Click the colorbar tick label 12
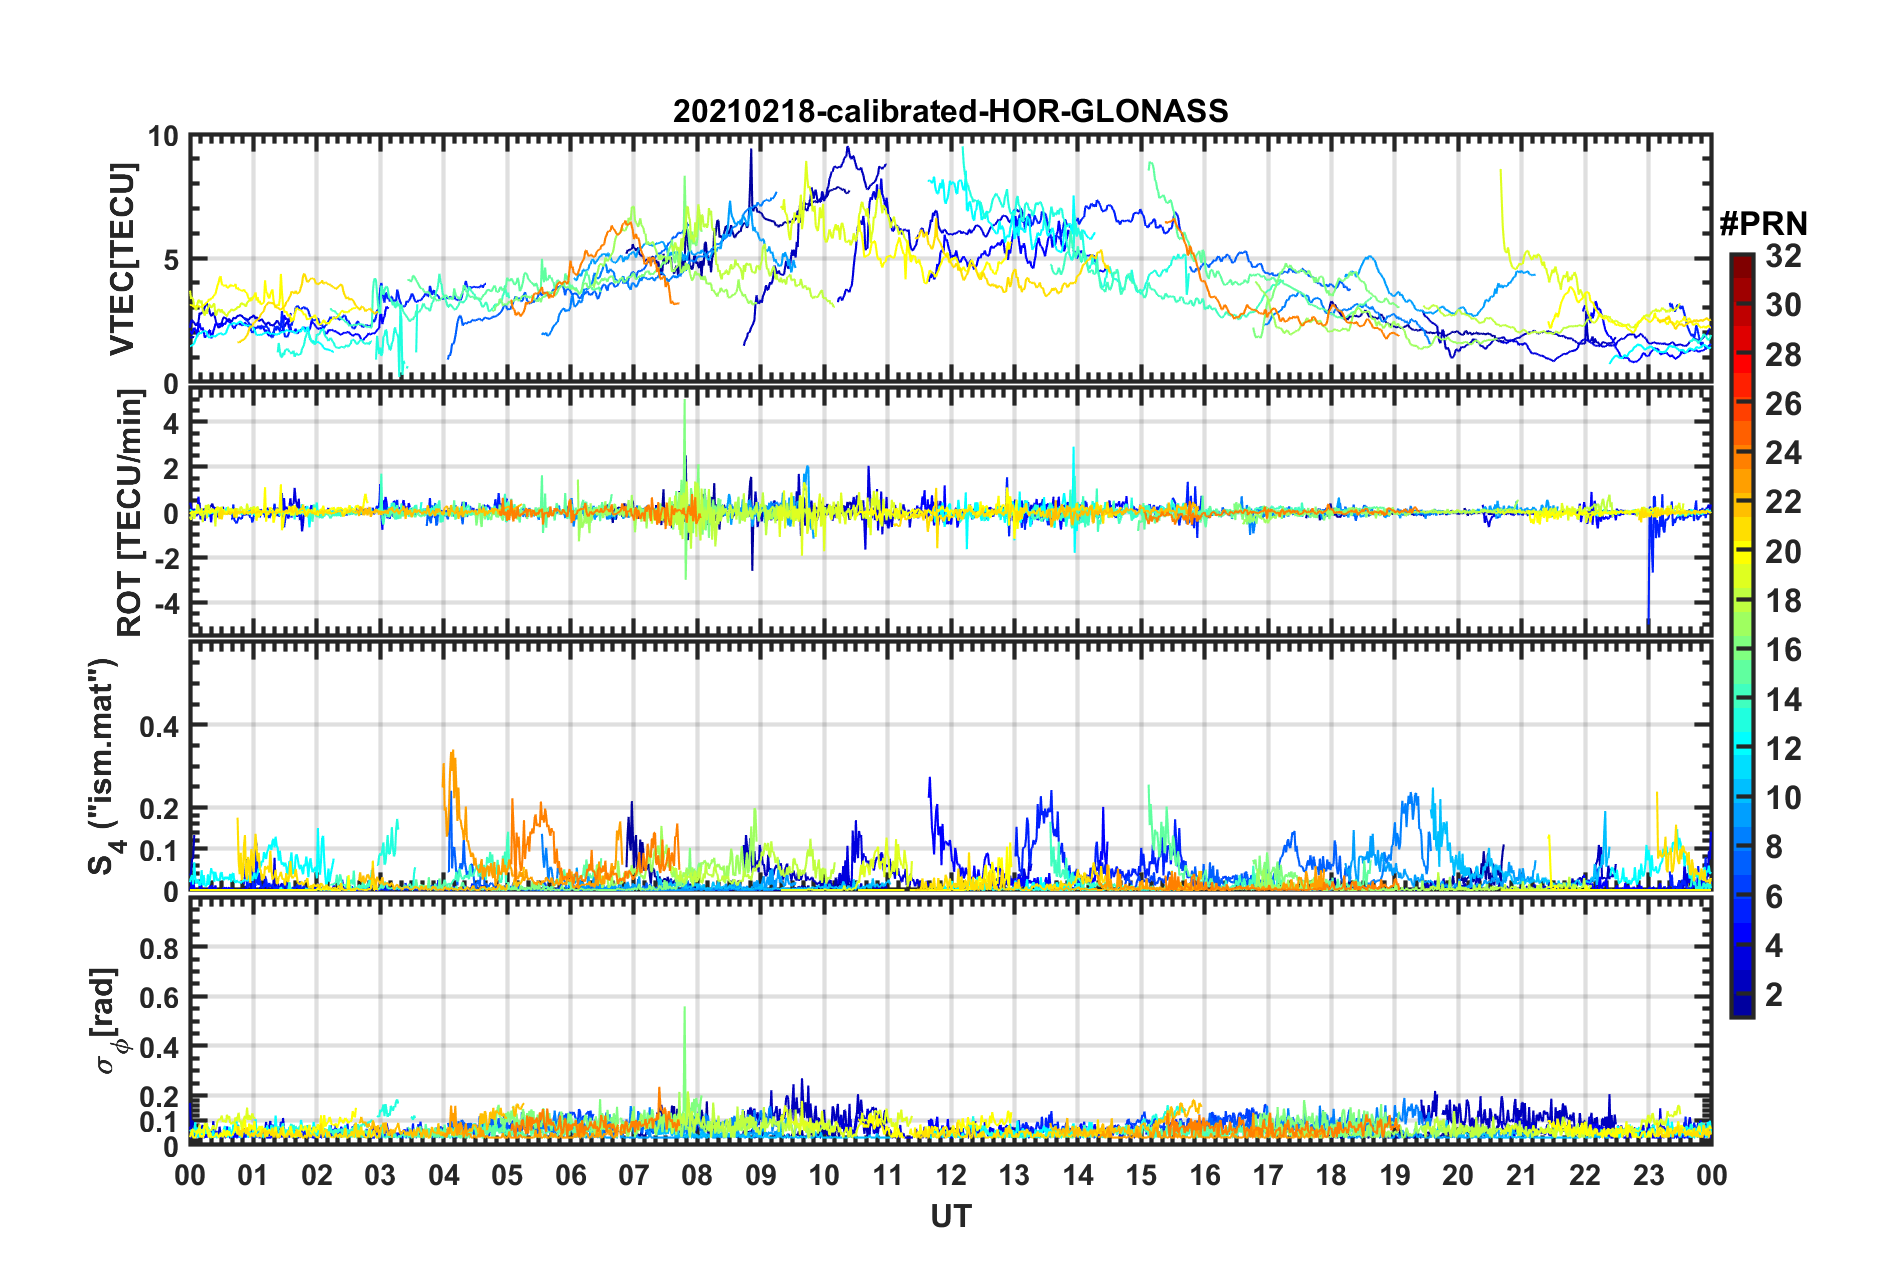Viewport: 1902px width, 1272px height. 1783,749
